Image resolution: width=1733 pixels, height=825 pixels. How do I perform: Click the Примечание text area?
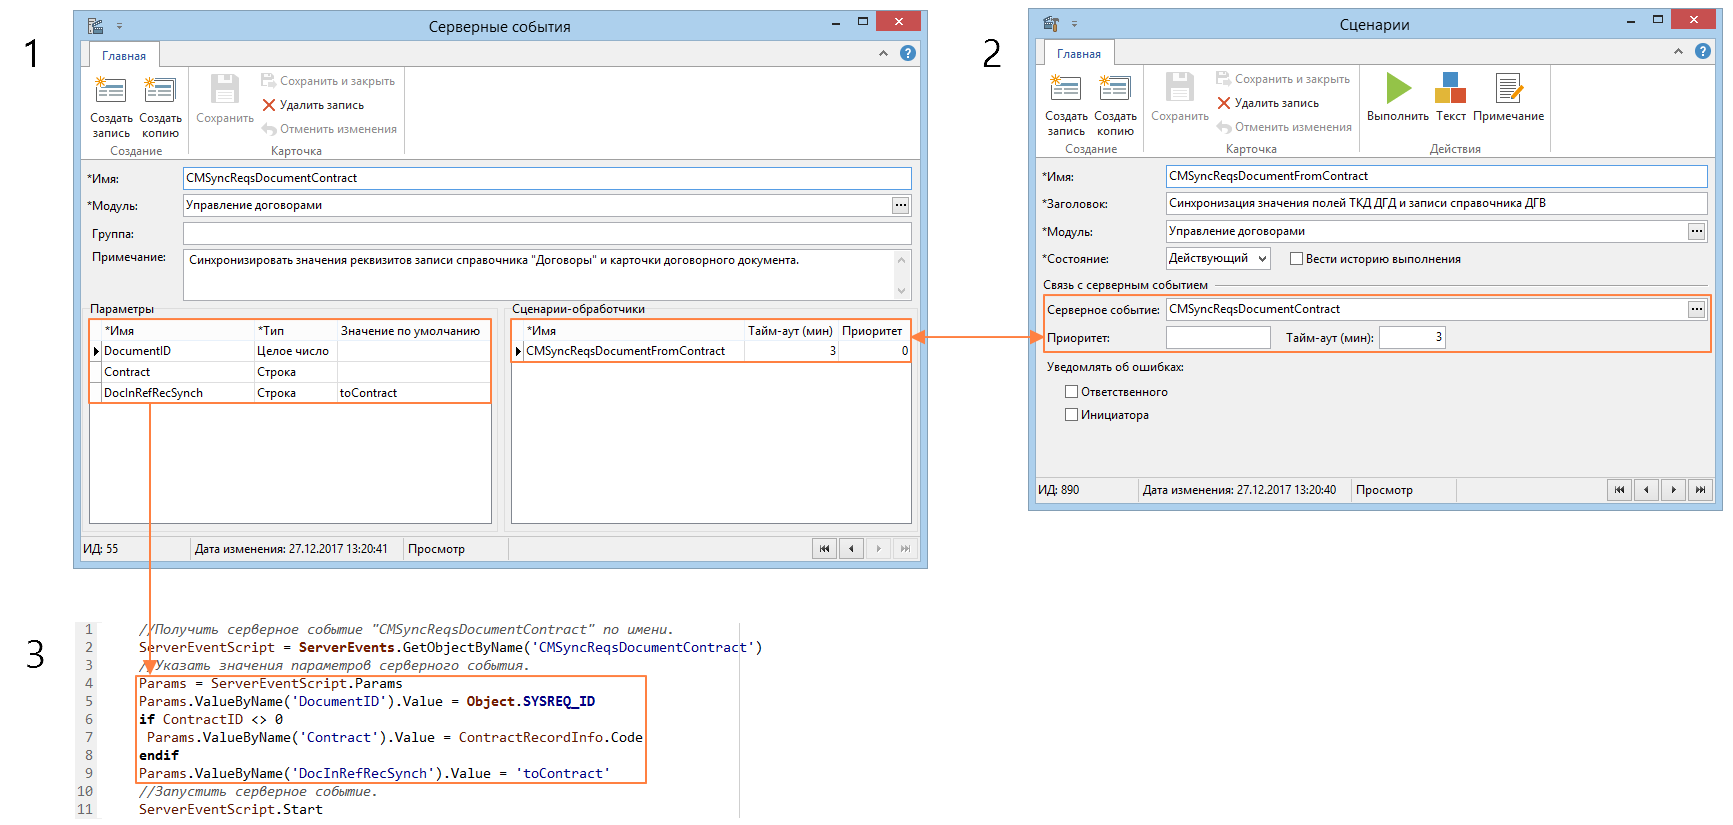tap(540, 274)
